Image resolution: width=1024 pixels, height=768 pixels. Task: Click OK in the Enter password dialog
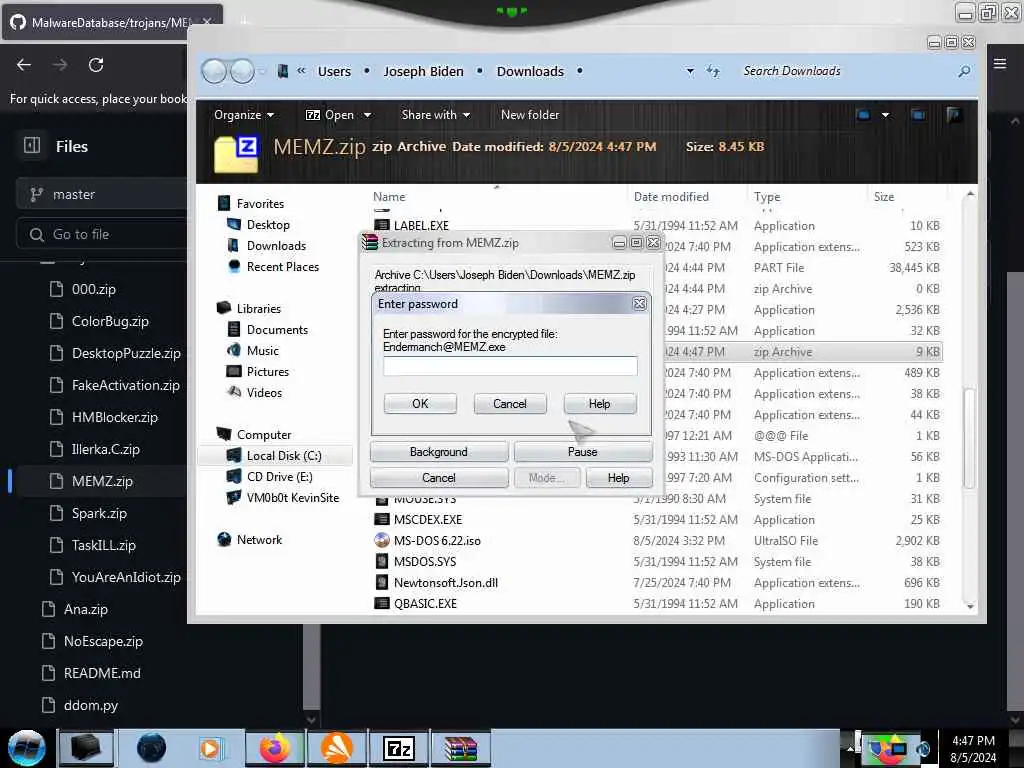click(x=420, y=404)
